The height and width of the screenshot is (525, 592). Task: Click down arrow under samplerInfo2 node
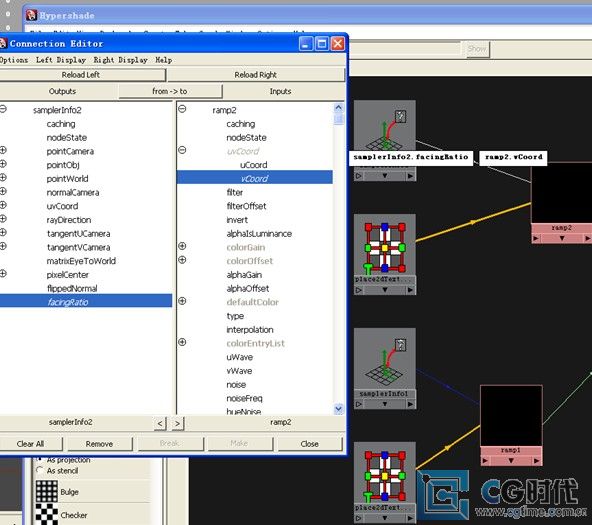[385, 176]
